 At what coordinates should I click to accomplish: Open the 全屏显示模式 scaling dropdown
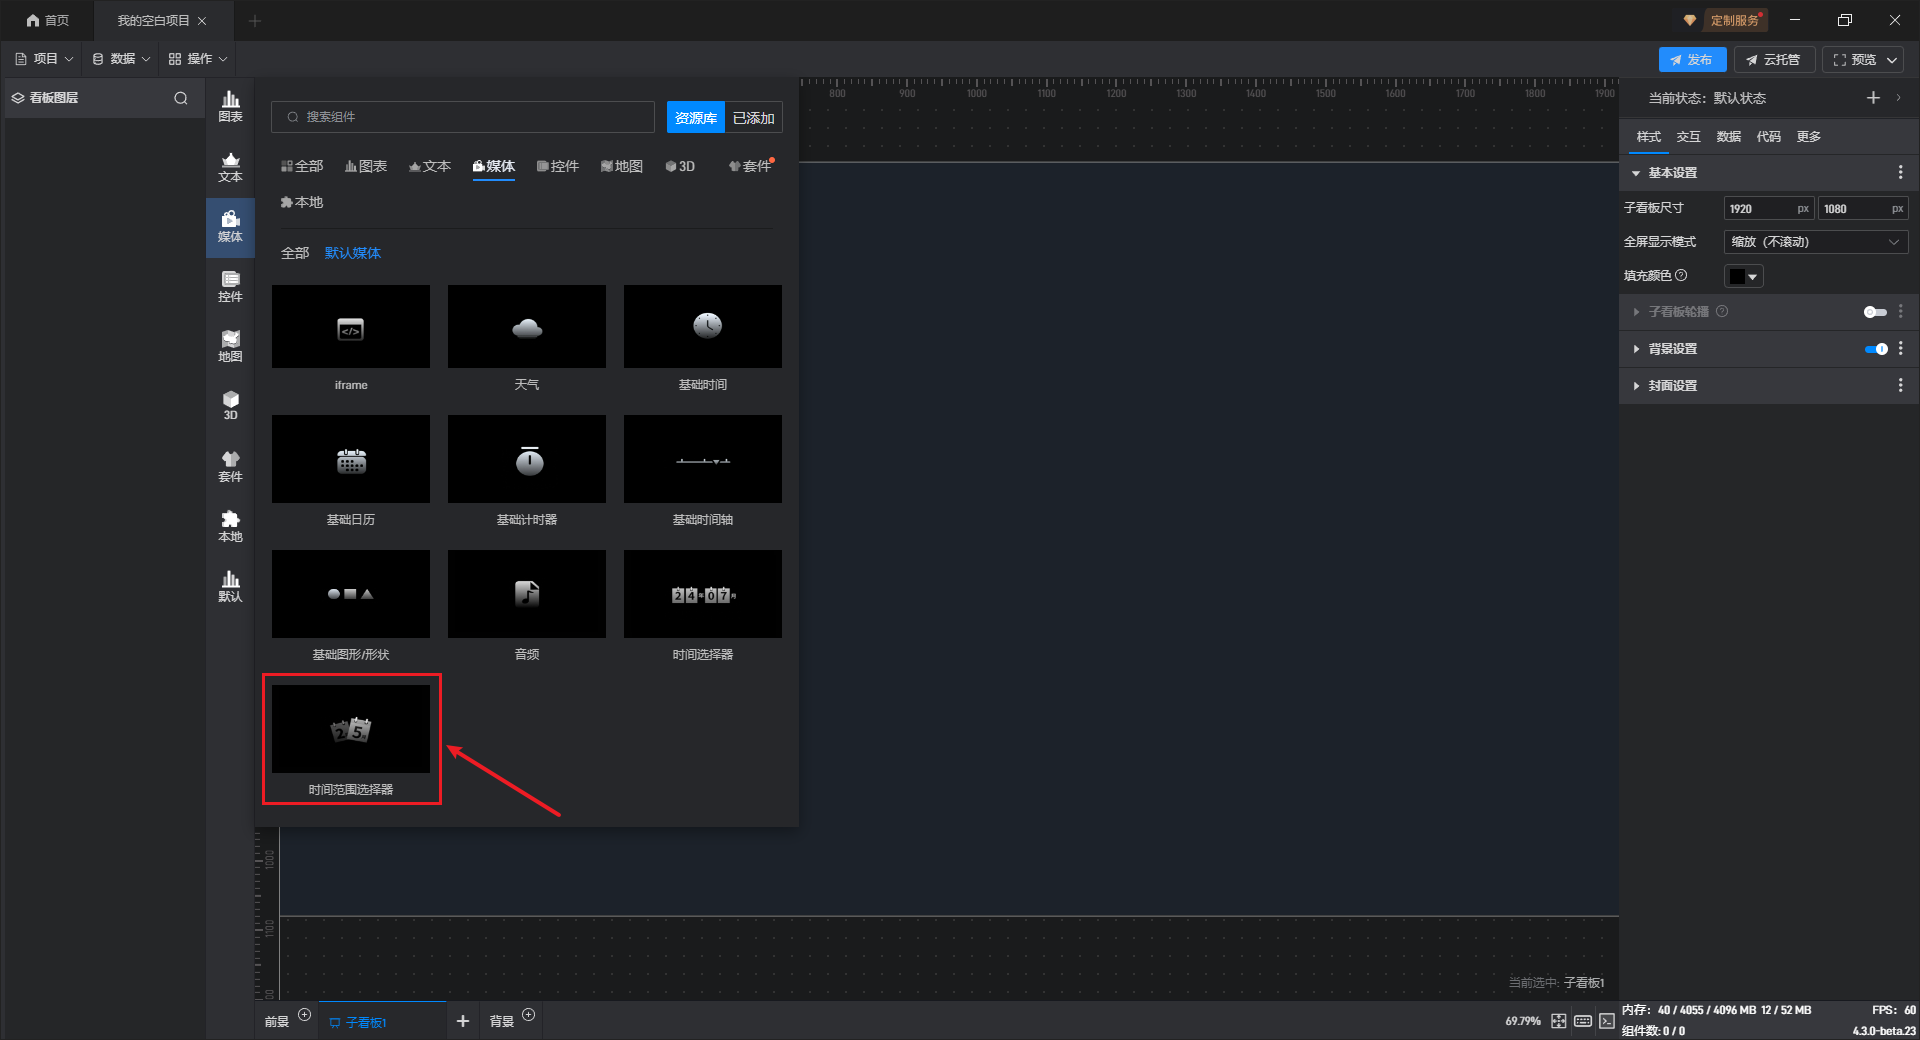[1816, 242]
